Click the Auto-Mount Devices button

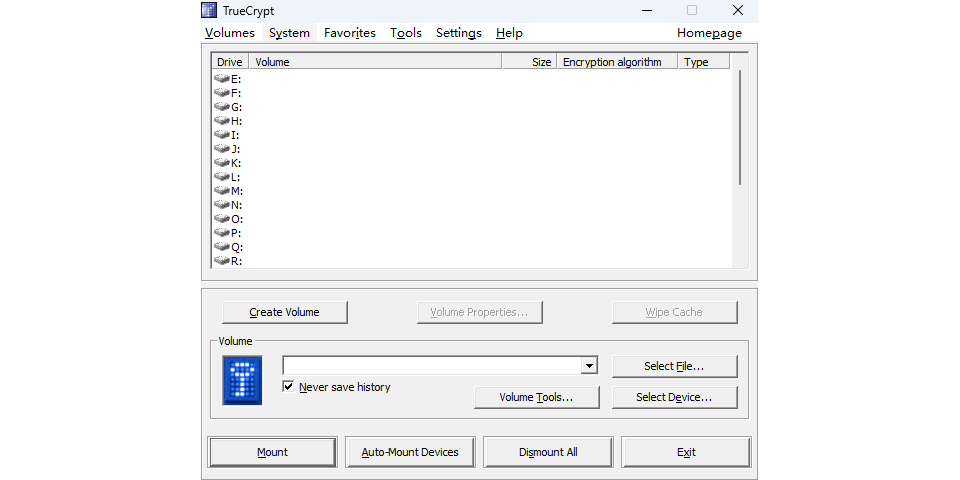click(410, 452)
